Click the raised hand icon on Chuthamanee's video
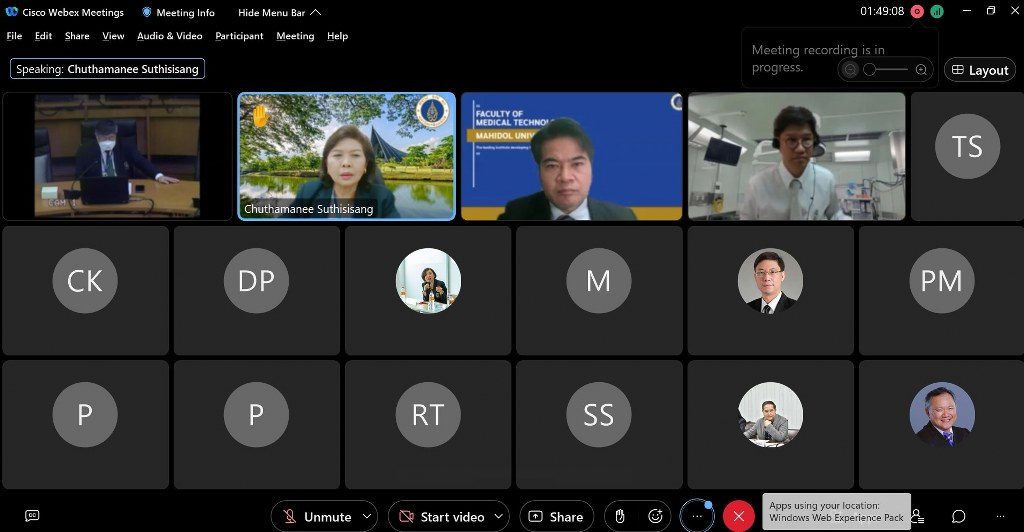1024x532 pixels. [261, 117]
